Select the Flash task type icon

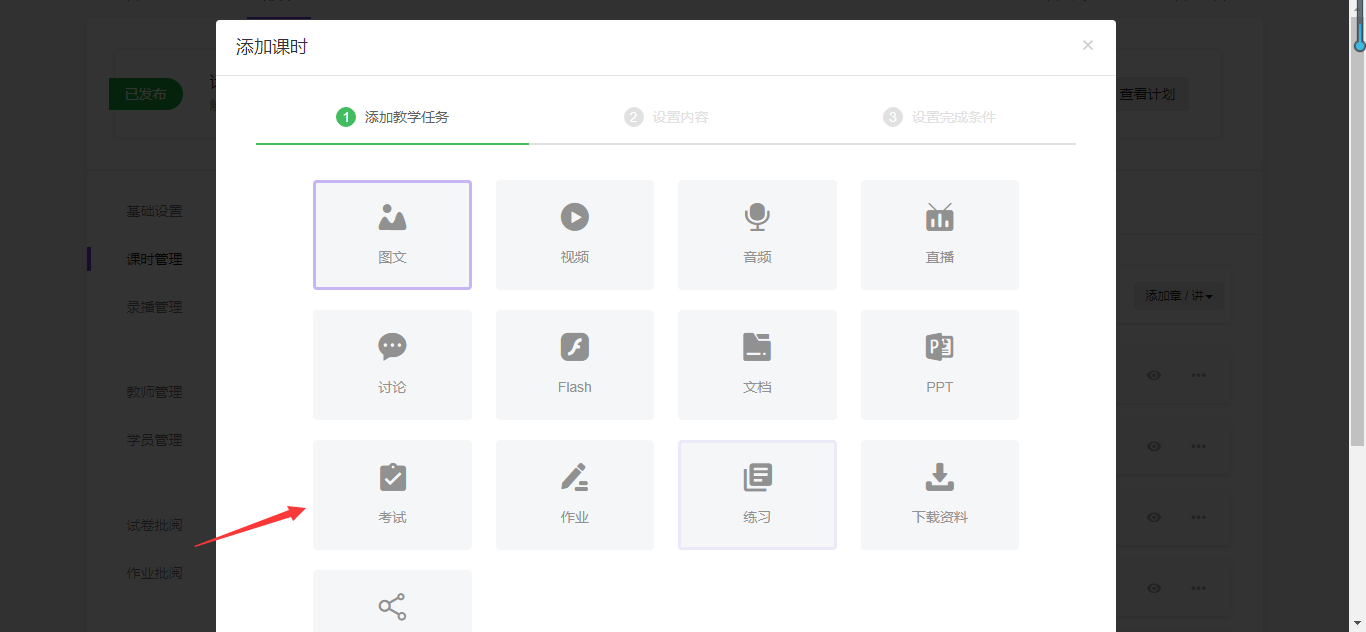pos(574,348)
